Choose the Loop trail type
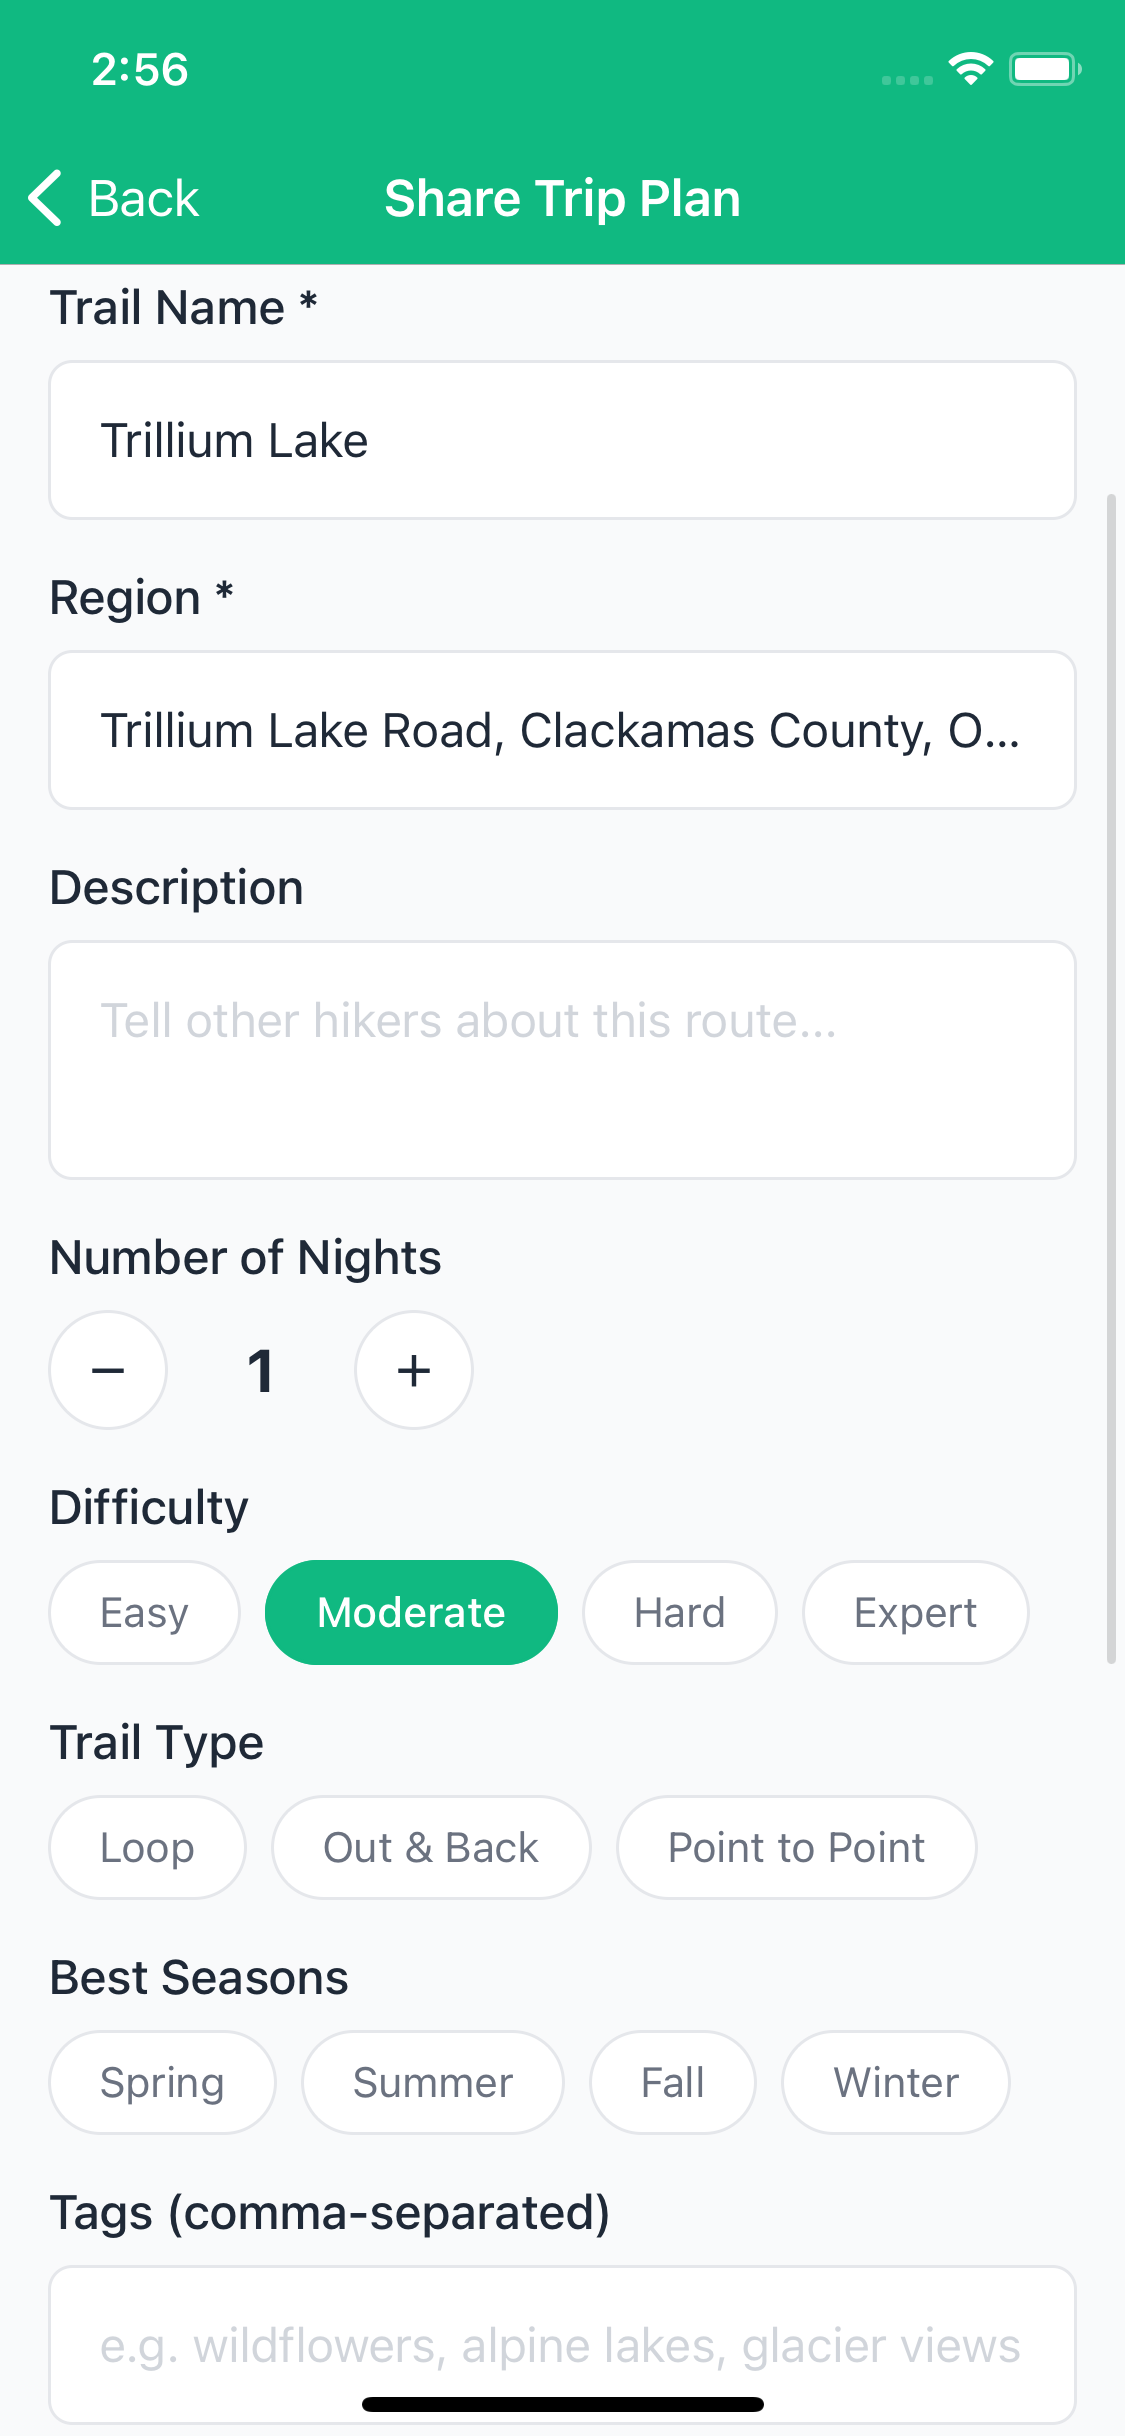The image size is (1125, 2436). 147,1846
